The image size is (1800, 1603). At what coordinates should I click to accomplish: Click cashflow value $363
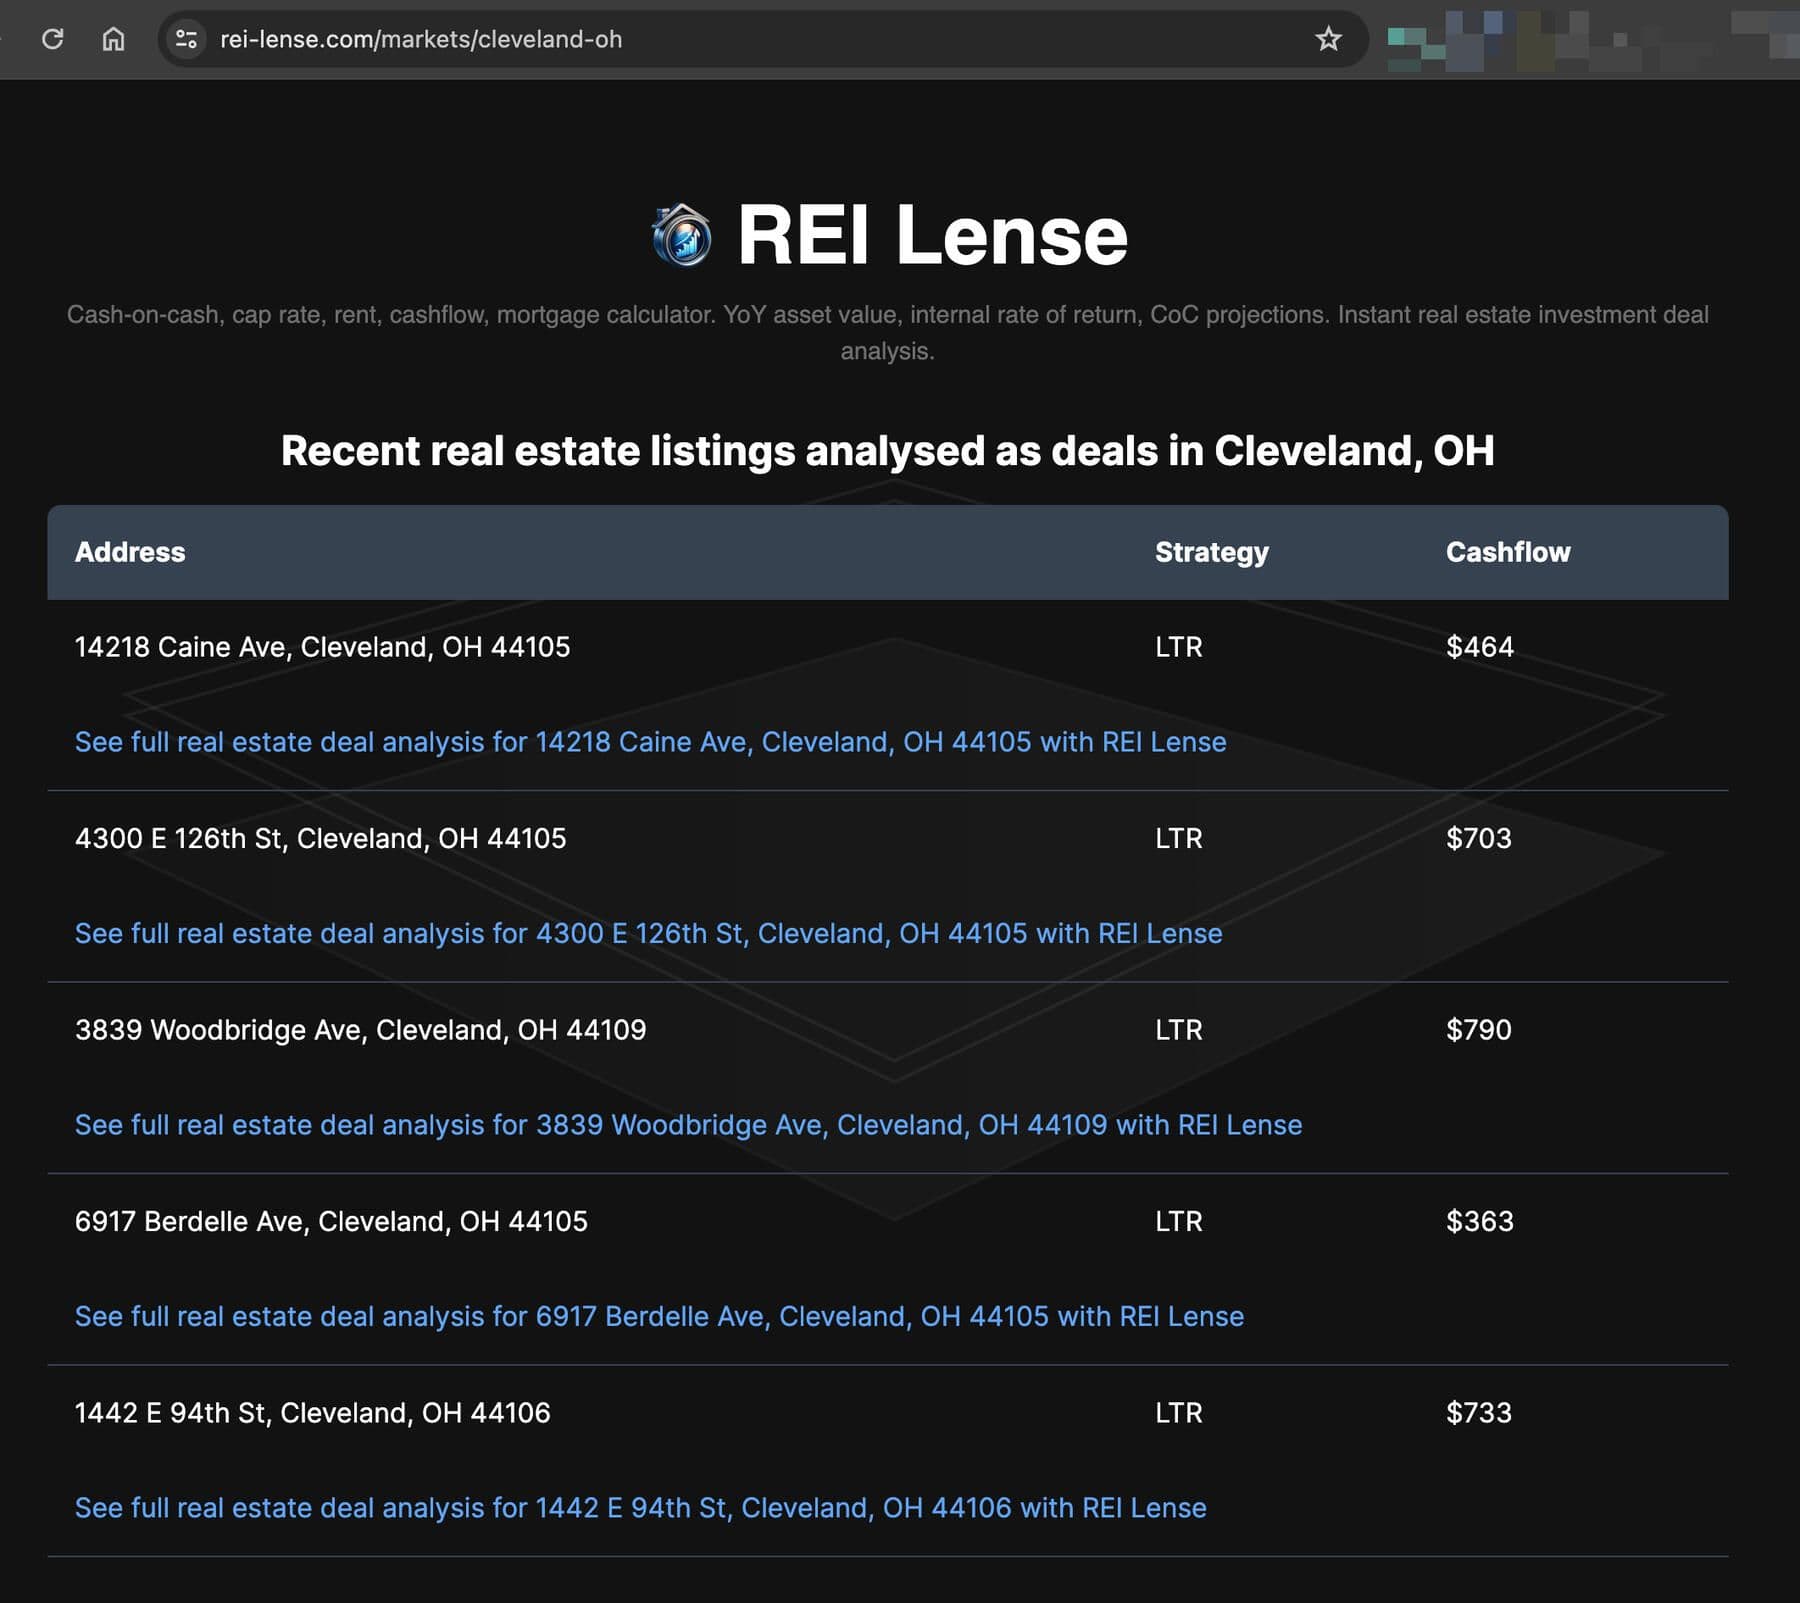point(1480,1221)
